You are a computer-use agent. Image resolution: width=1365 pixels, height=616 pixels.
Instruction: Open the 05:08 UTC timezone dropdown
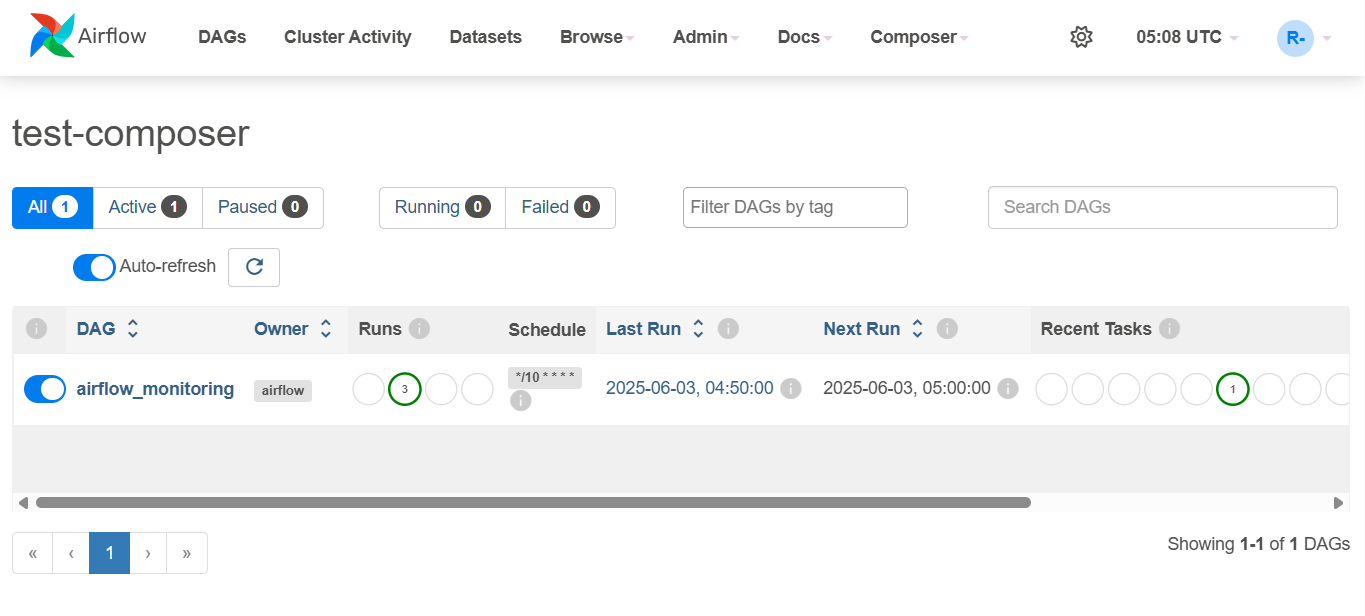point(1187,37)
